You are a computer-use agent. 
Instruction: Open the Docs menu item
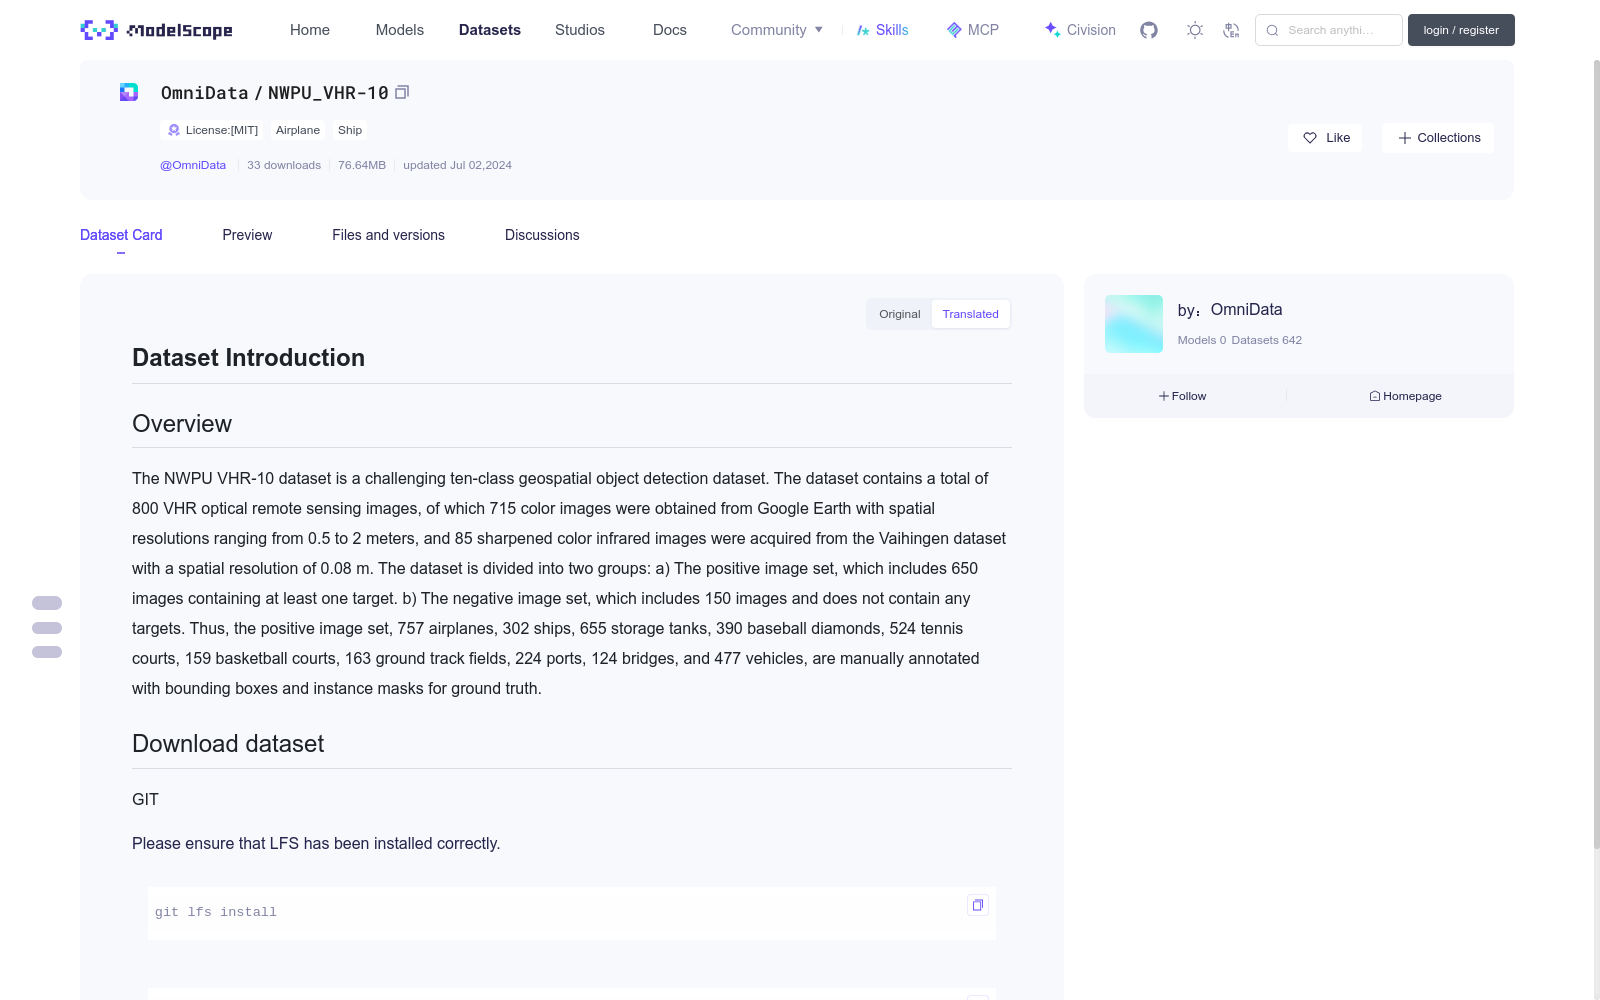(x=670, y=30)
